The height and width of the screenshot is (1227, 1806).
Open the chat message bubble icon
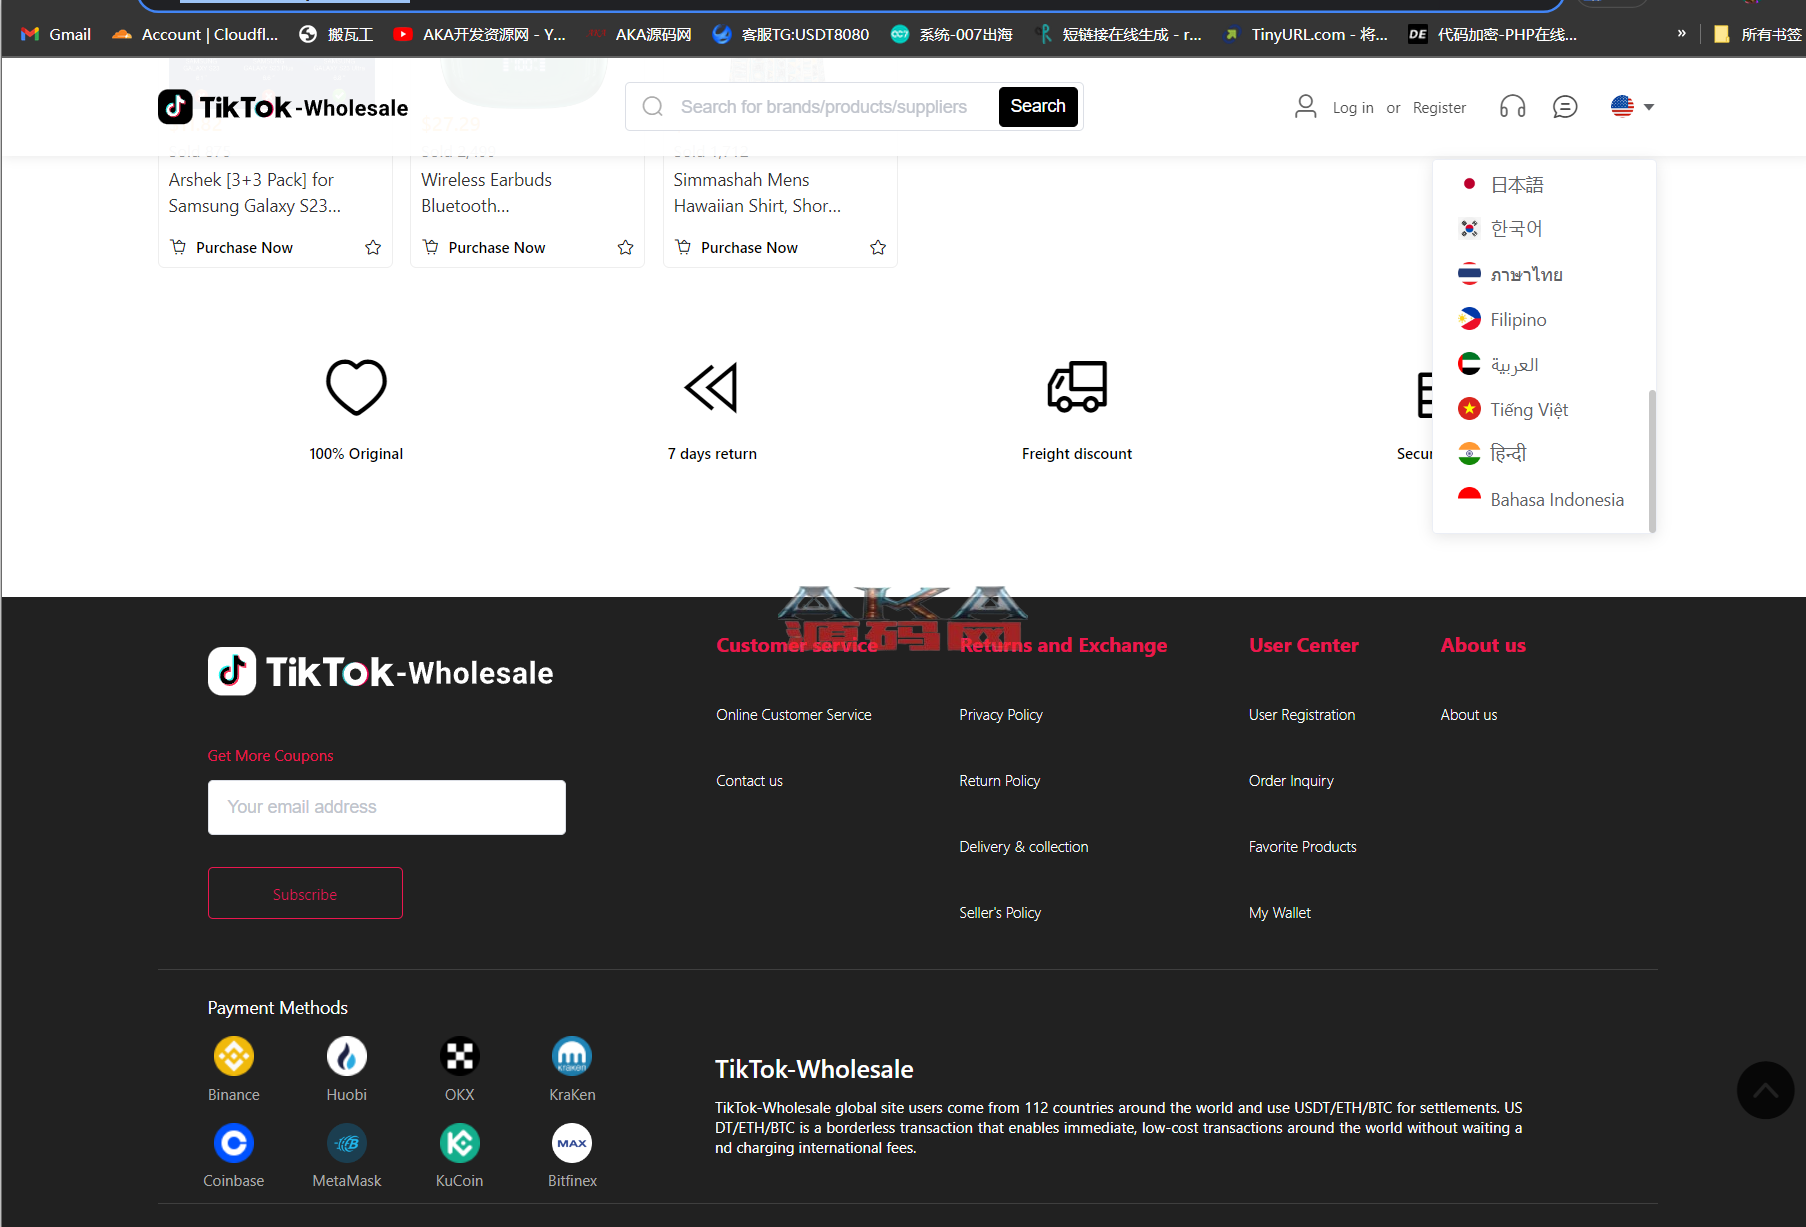(x=1564, y=107)
